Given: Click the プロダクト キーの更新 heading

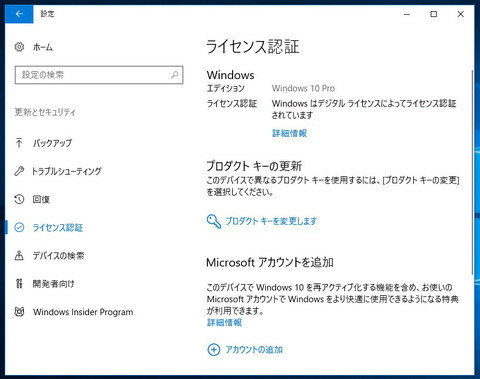Looking at the screenshot, I should pos(254,166).
